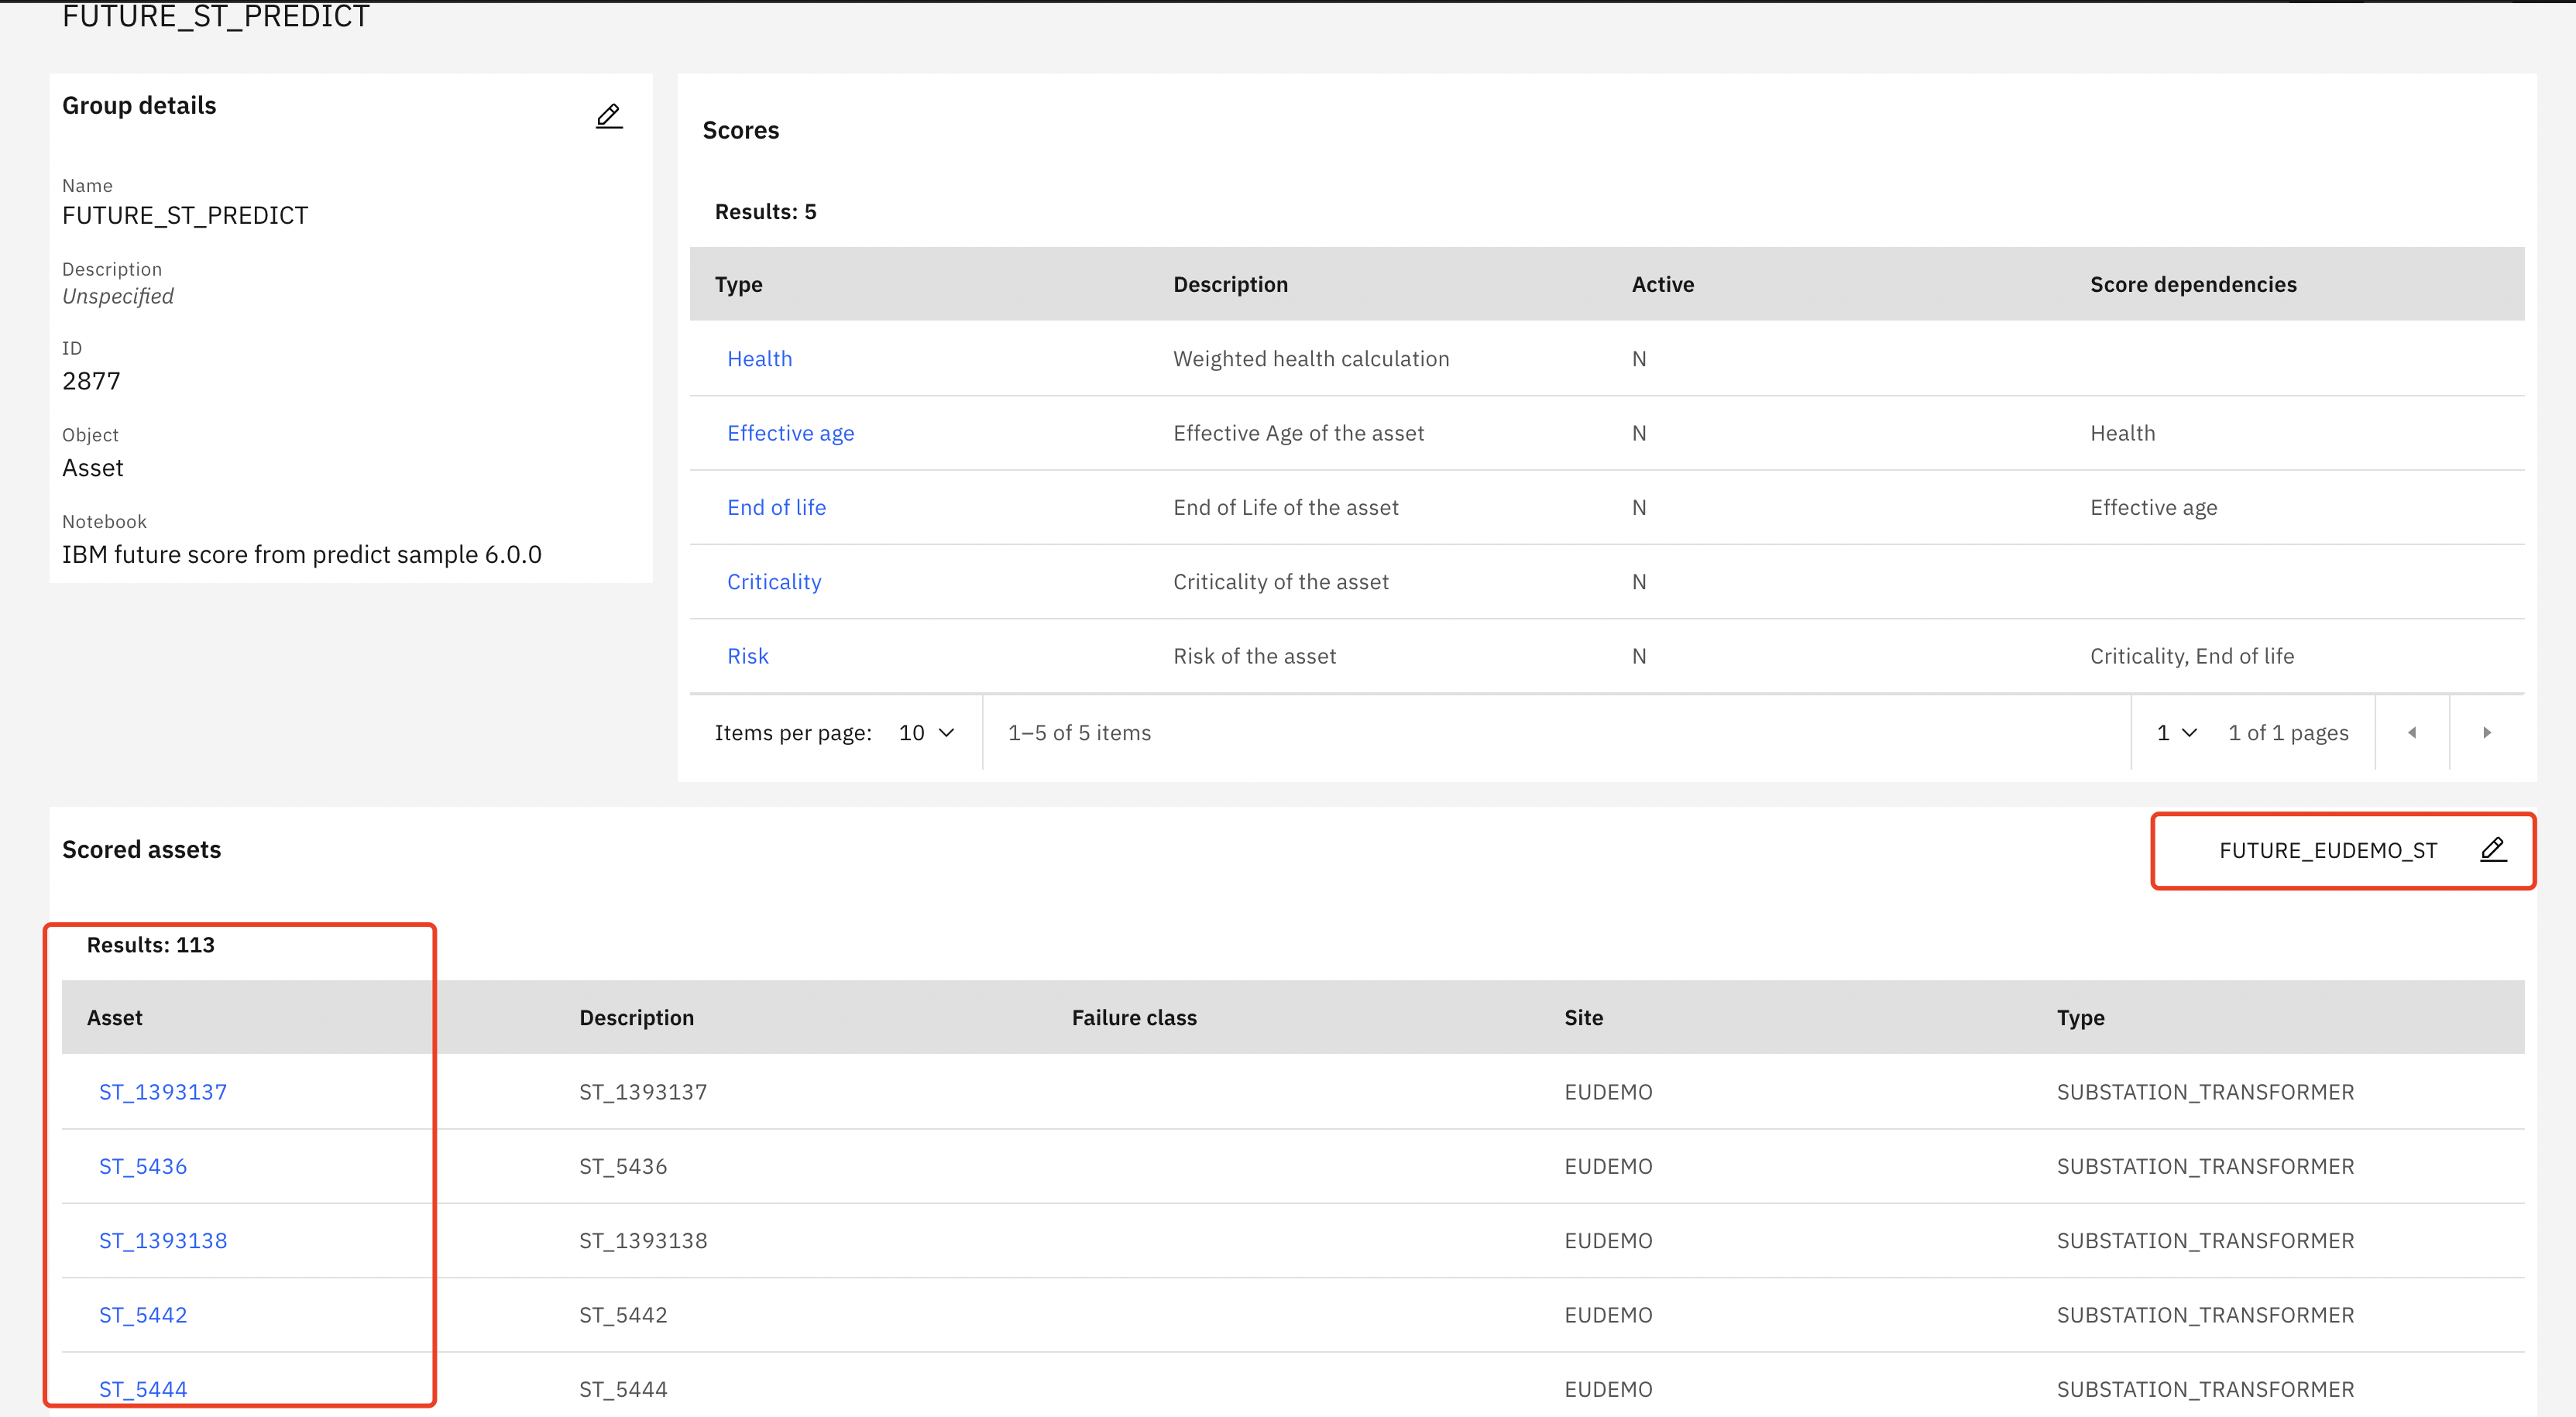Select 'Results: 113' count text
This screenshot has height=1417, width=2576.
[150, 945]
